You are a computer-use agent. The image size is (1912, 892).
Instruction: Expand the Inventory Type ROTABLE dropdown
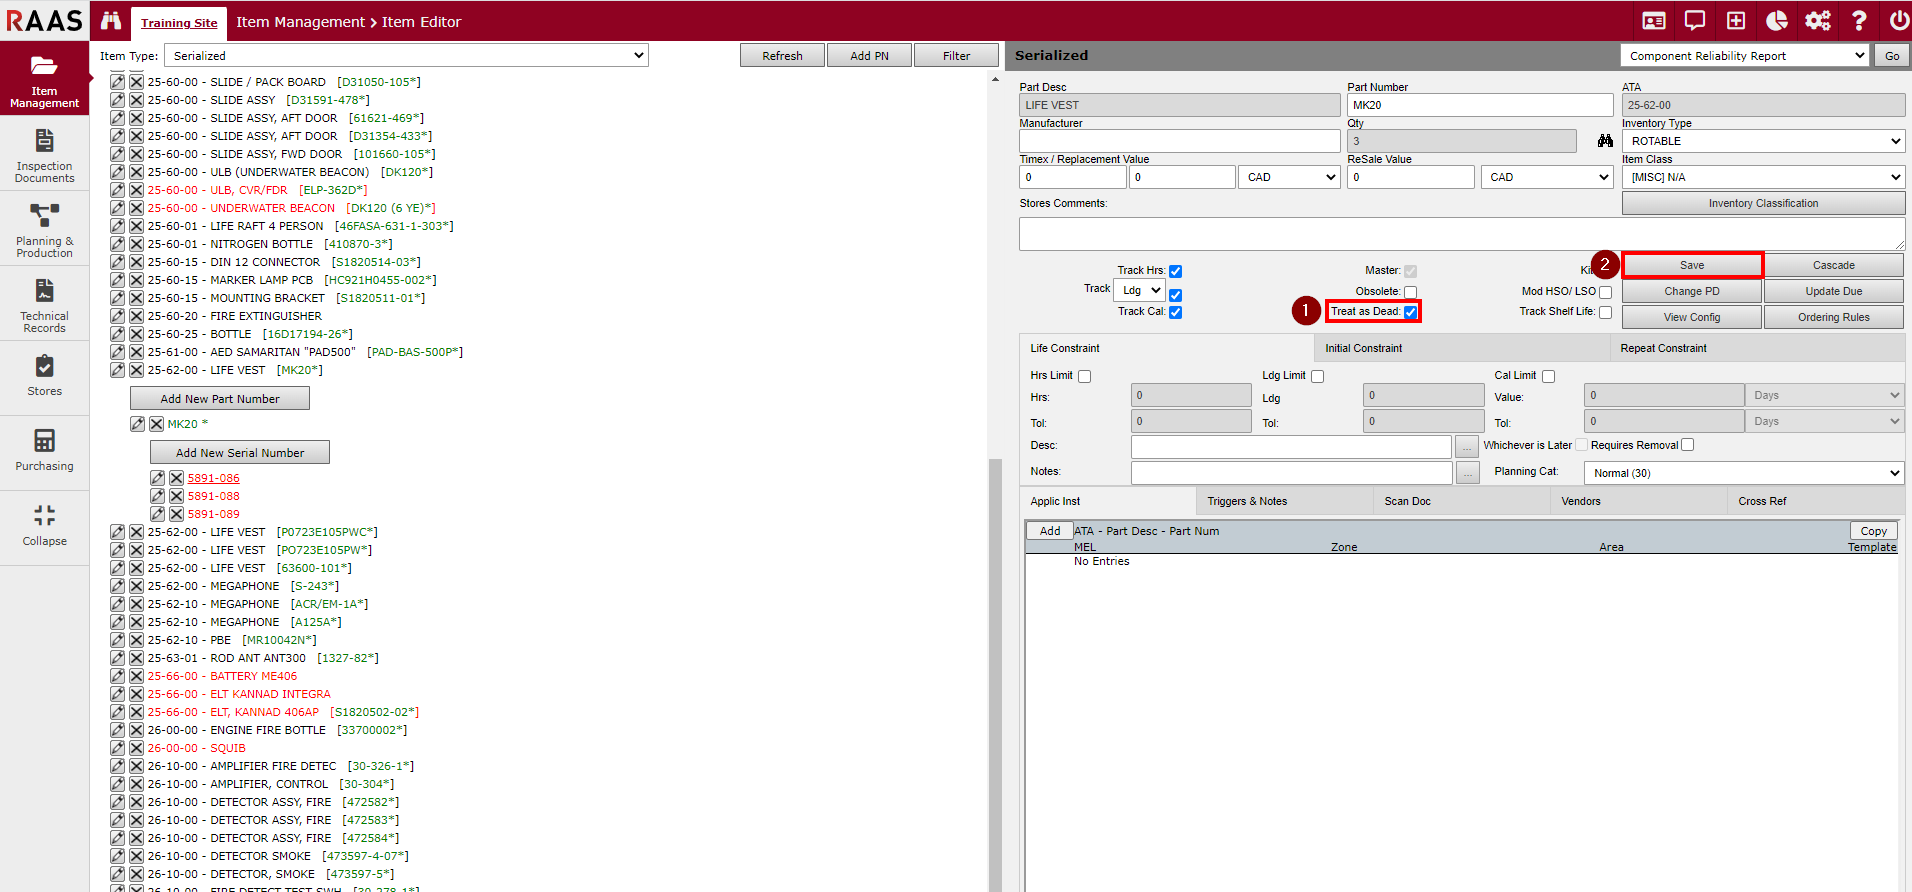point(1762,141)
